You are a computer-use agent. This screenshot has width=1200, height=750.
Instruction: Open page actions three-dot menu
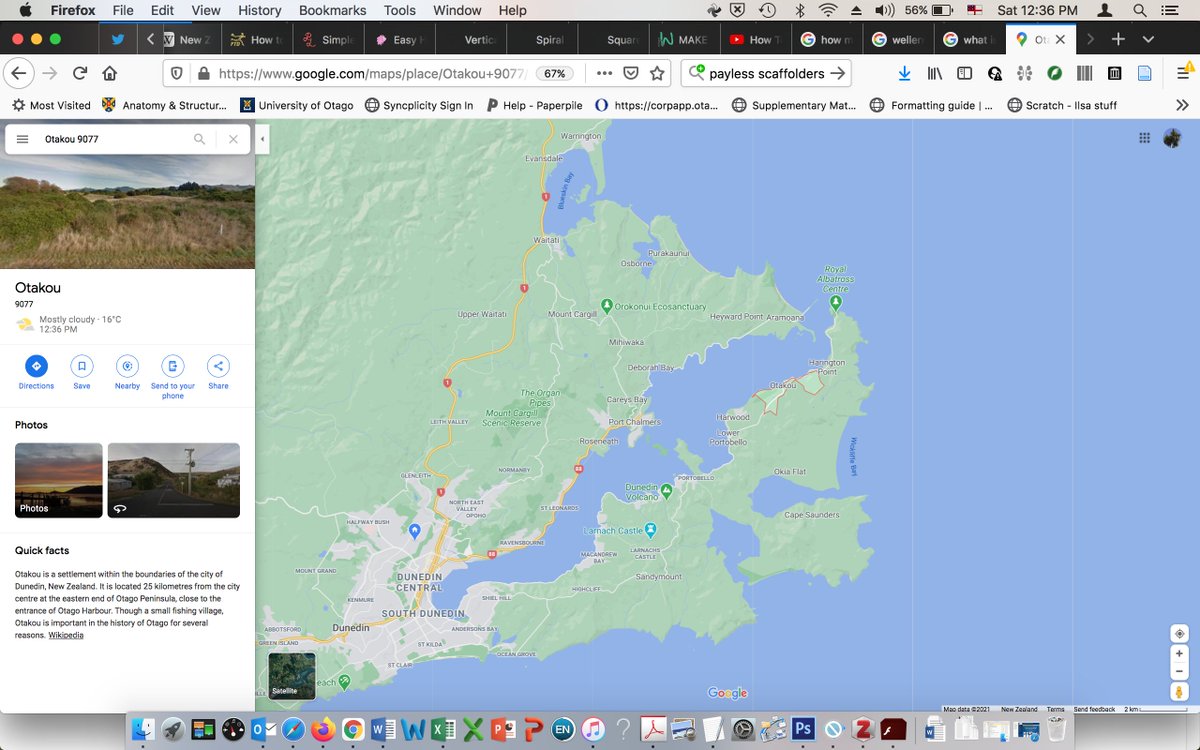click(604, 73)
